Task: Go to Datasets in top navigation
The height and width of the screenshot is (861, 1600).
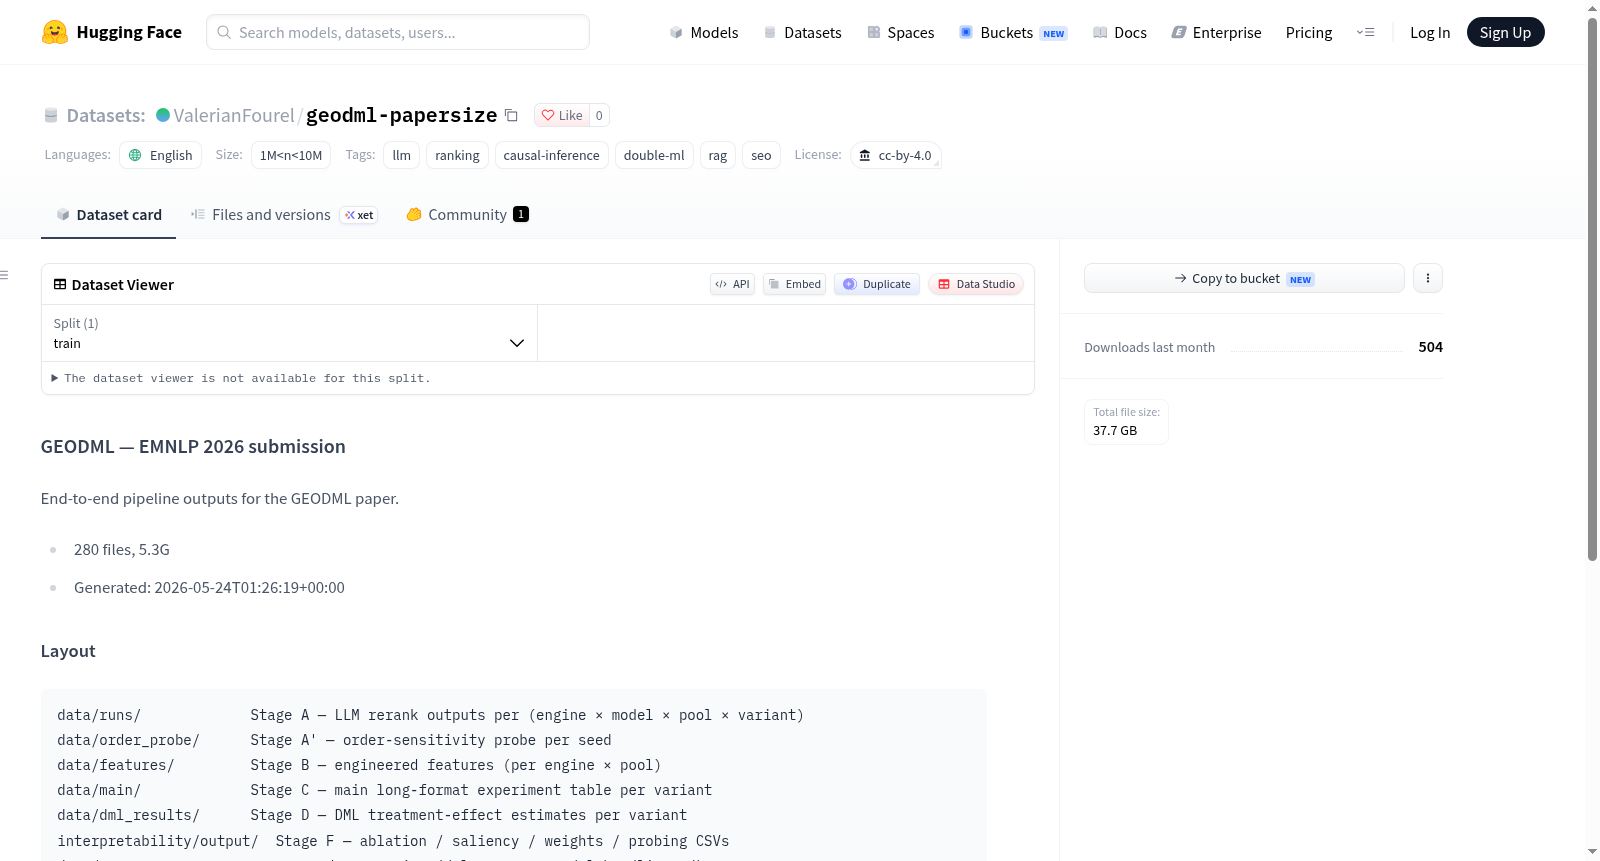Action: [802, 32]
